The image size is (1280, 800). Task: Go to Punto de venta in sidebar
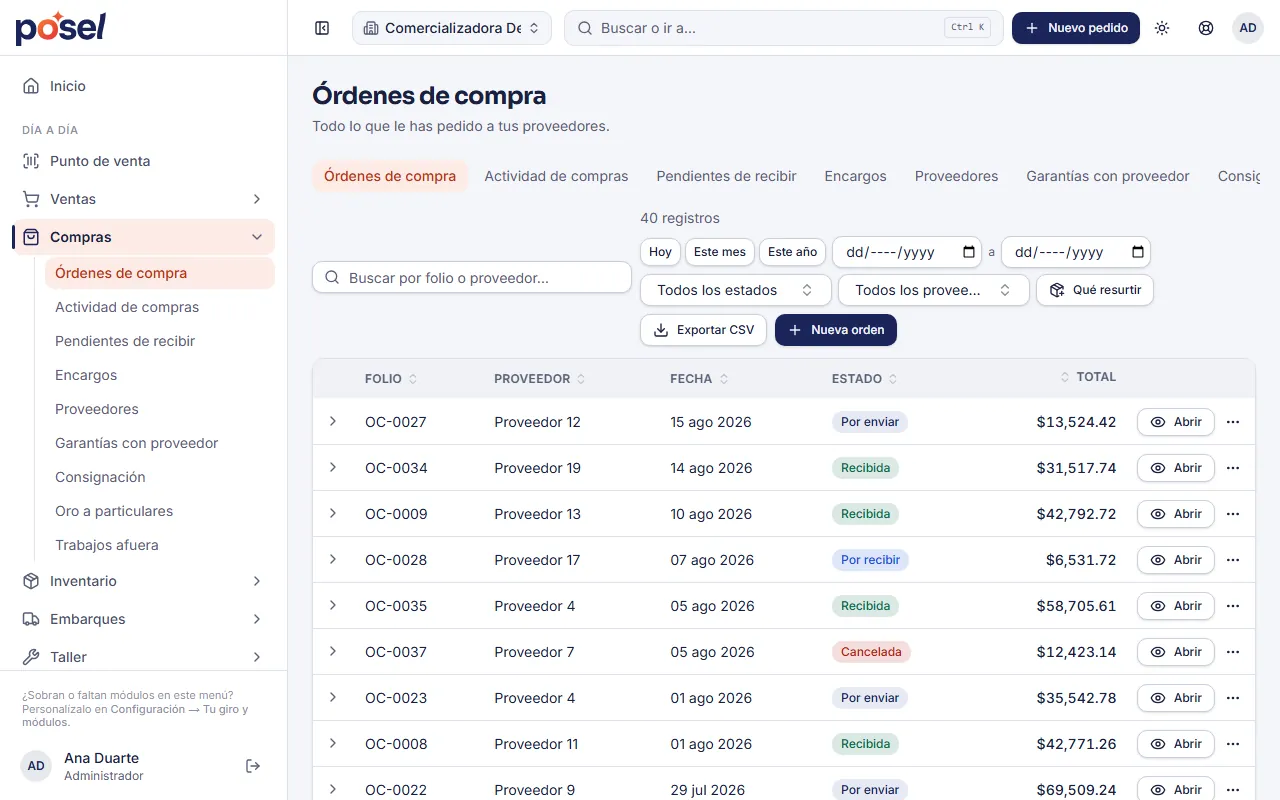click(143, 161)
